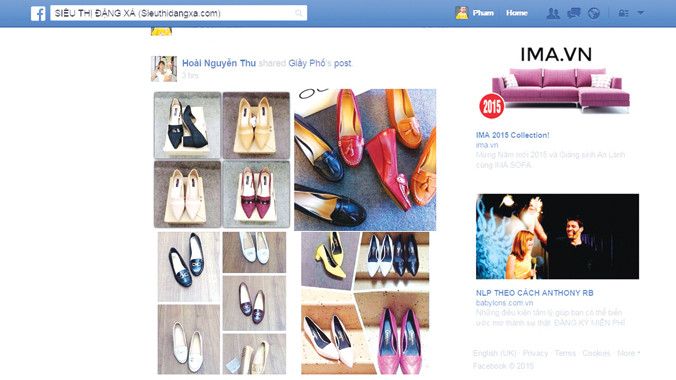Viewport: 676px width, 380px height.
Task: Focus the Facebook search field
Action: coord(178,13)
